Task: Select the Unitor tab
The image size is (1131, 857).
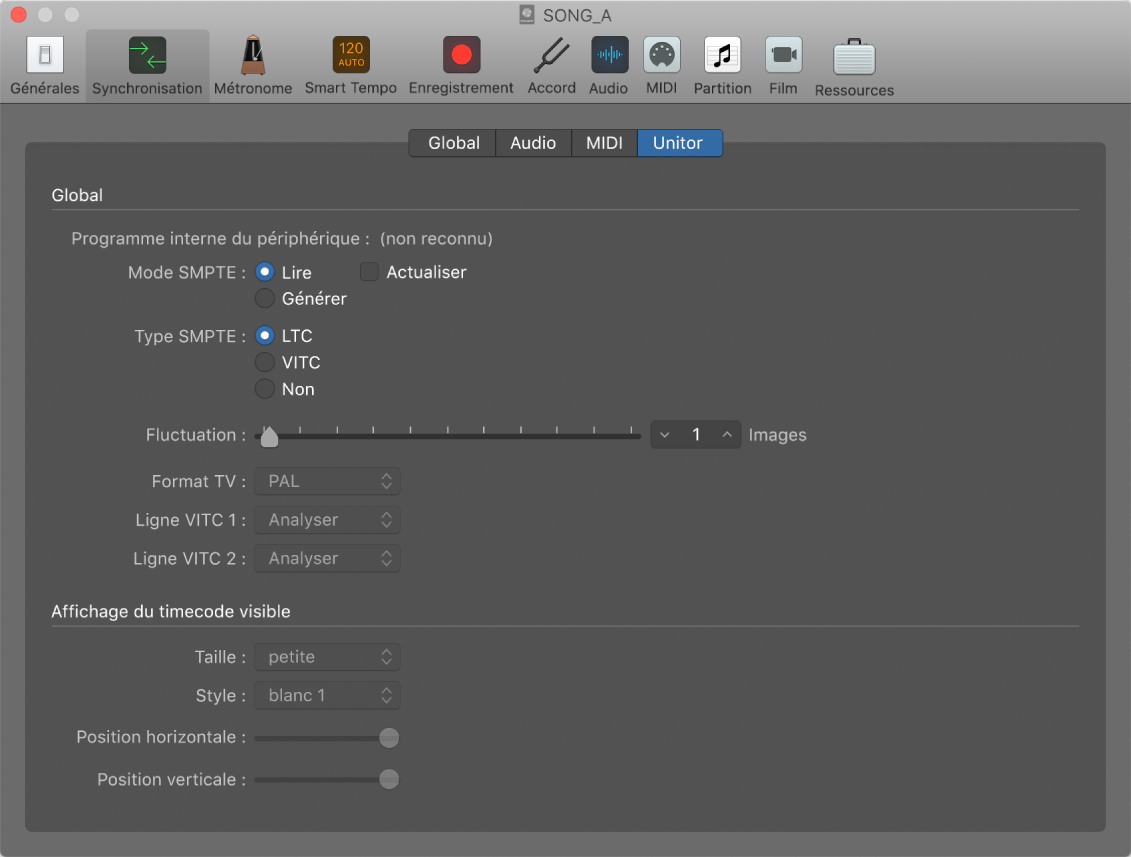Action: (x=679, y=143)
